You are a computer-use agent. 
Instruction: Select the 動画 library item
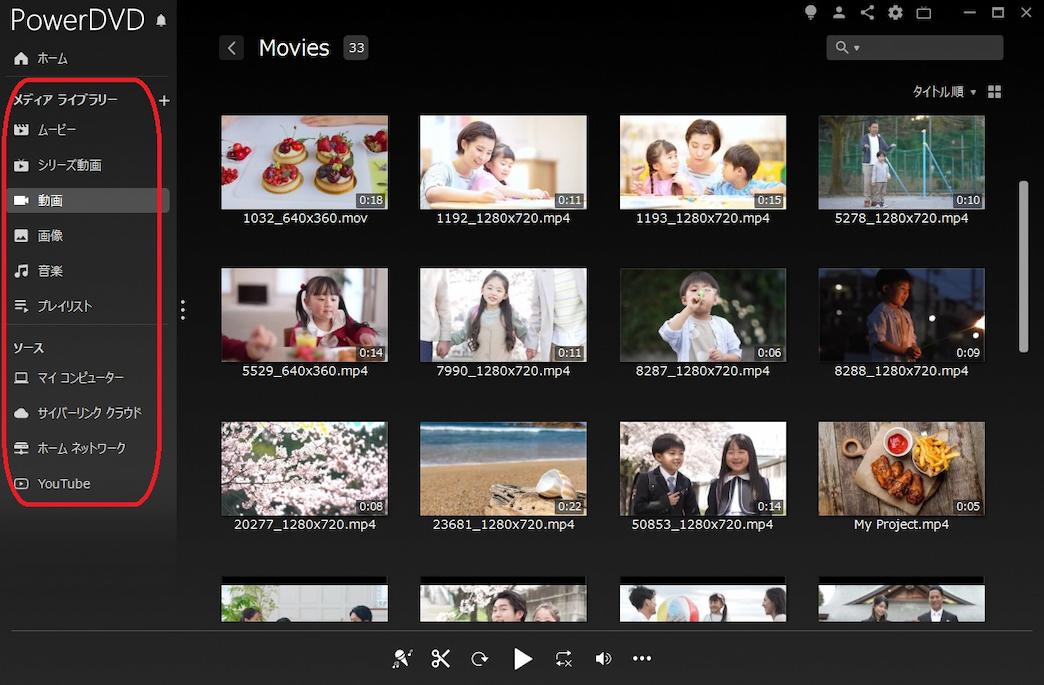[87, 200]
